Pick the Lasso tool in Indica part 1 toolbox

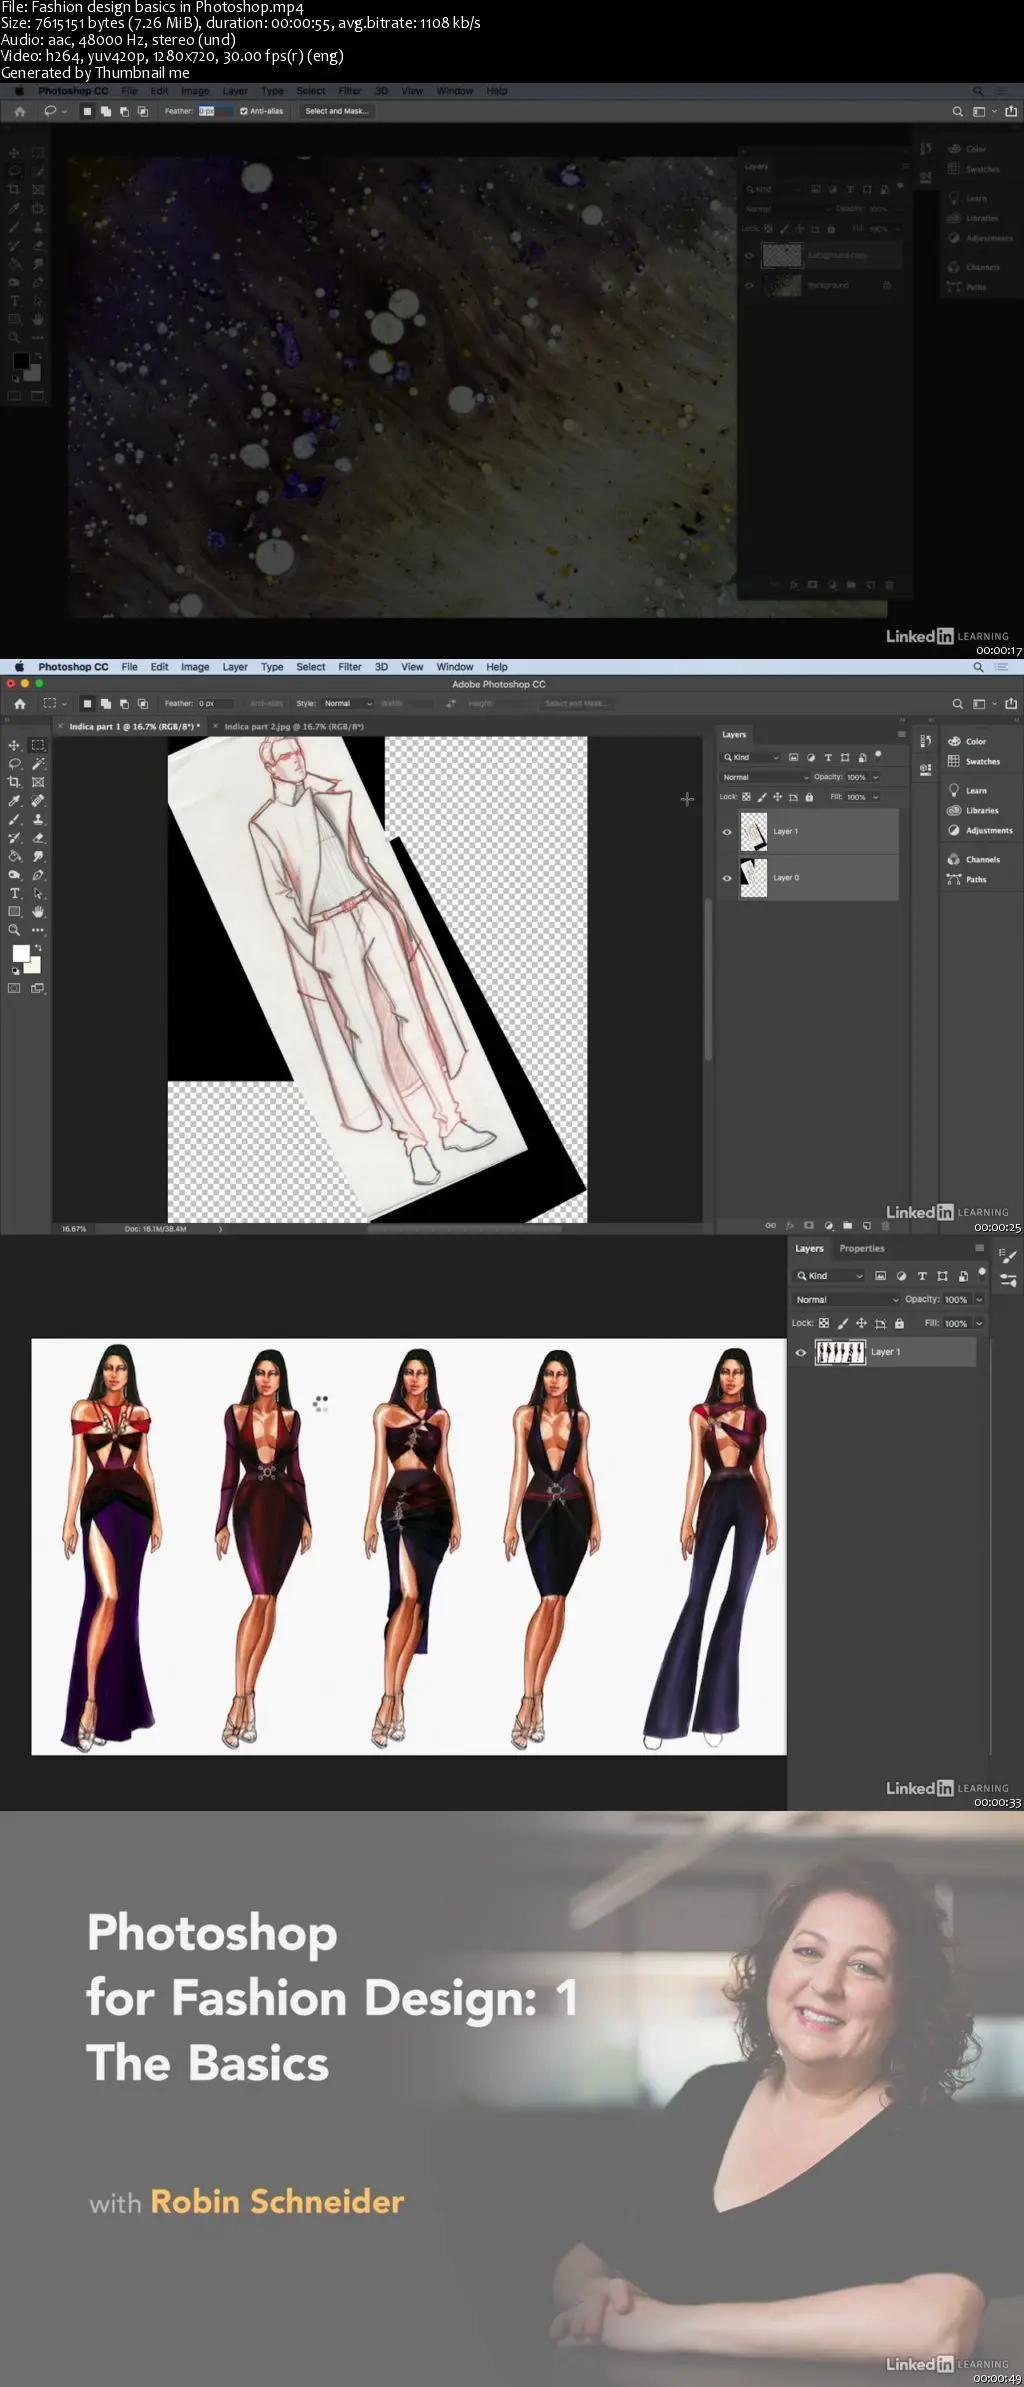[x=14, y=764]
